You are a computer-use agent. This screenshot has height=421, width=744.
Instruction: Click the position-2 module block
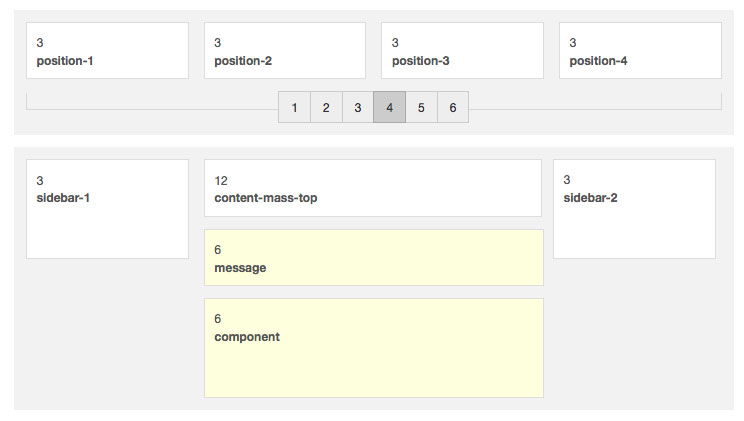pos(285,51)
